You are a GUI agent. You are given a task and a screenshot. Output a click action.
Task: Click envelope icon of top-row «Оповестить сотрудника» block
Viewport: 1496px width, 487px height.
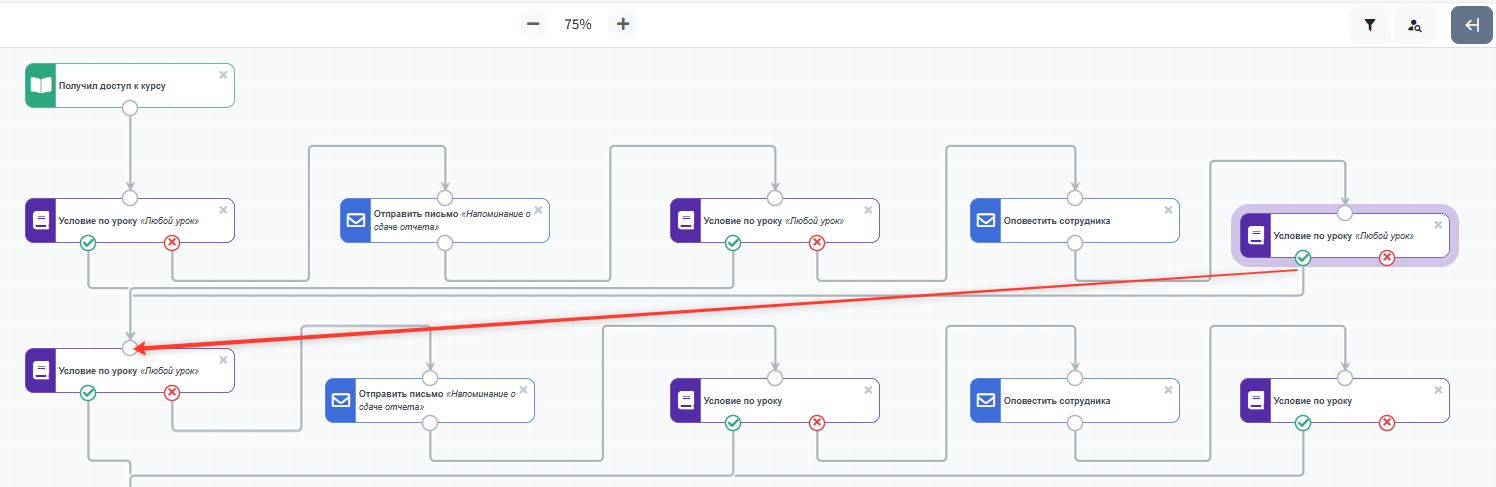coord(986,220)
